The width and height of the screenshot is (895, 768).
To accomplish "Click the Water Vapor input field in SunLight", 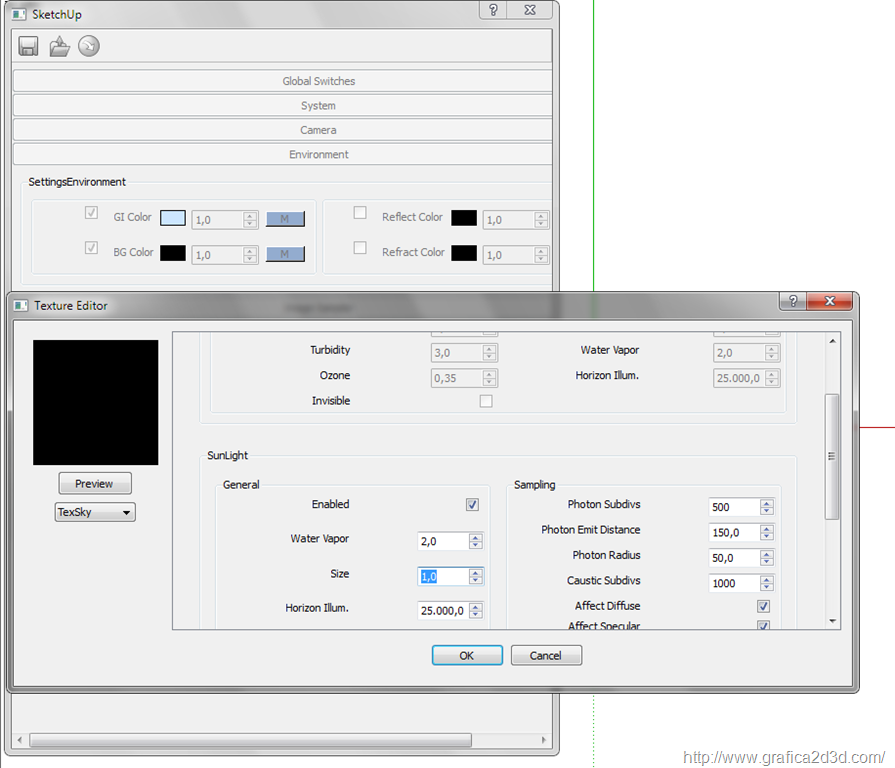I will coord(442,541).
